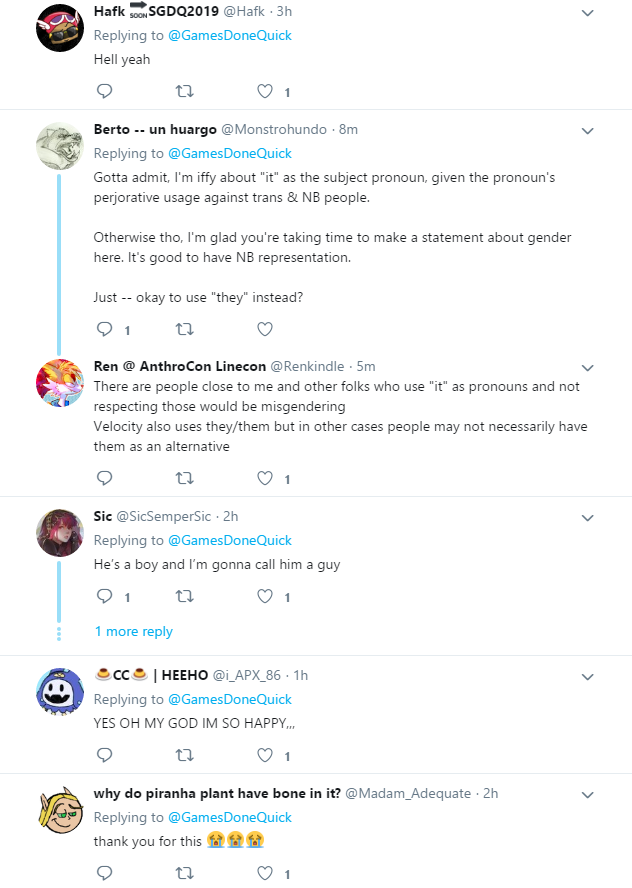The height and width of the screenshot is (888, 632).
Task: Retweet Madam_Adequate's "thank you for this" tweet
Action: click(x=185, y=873)
